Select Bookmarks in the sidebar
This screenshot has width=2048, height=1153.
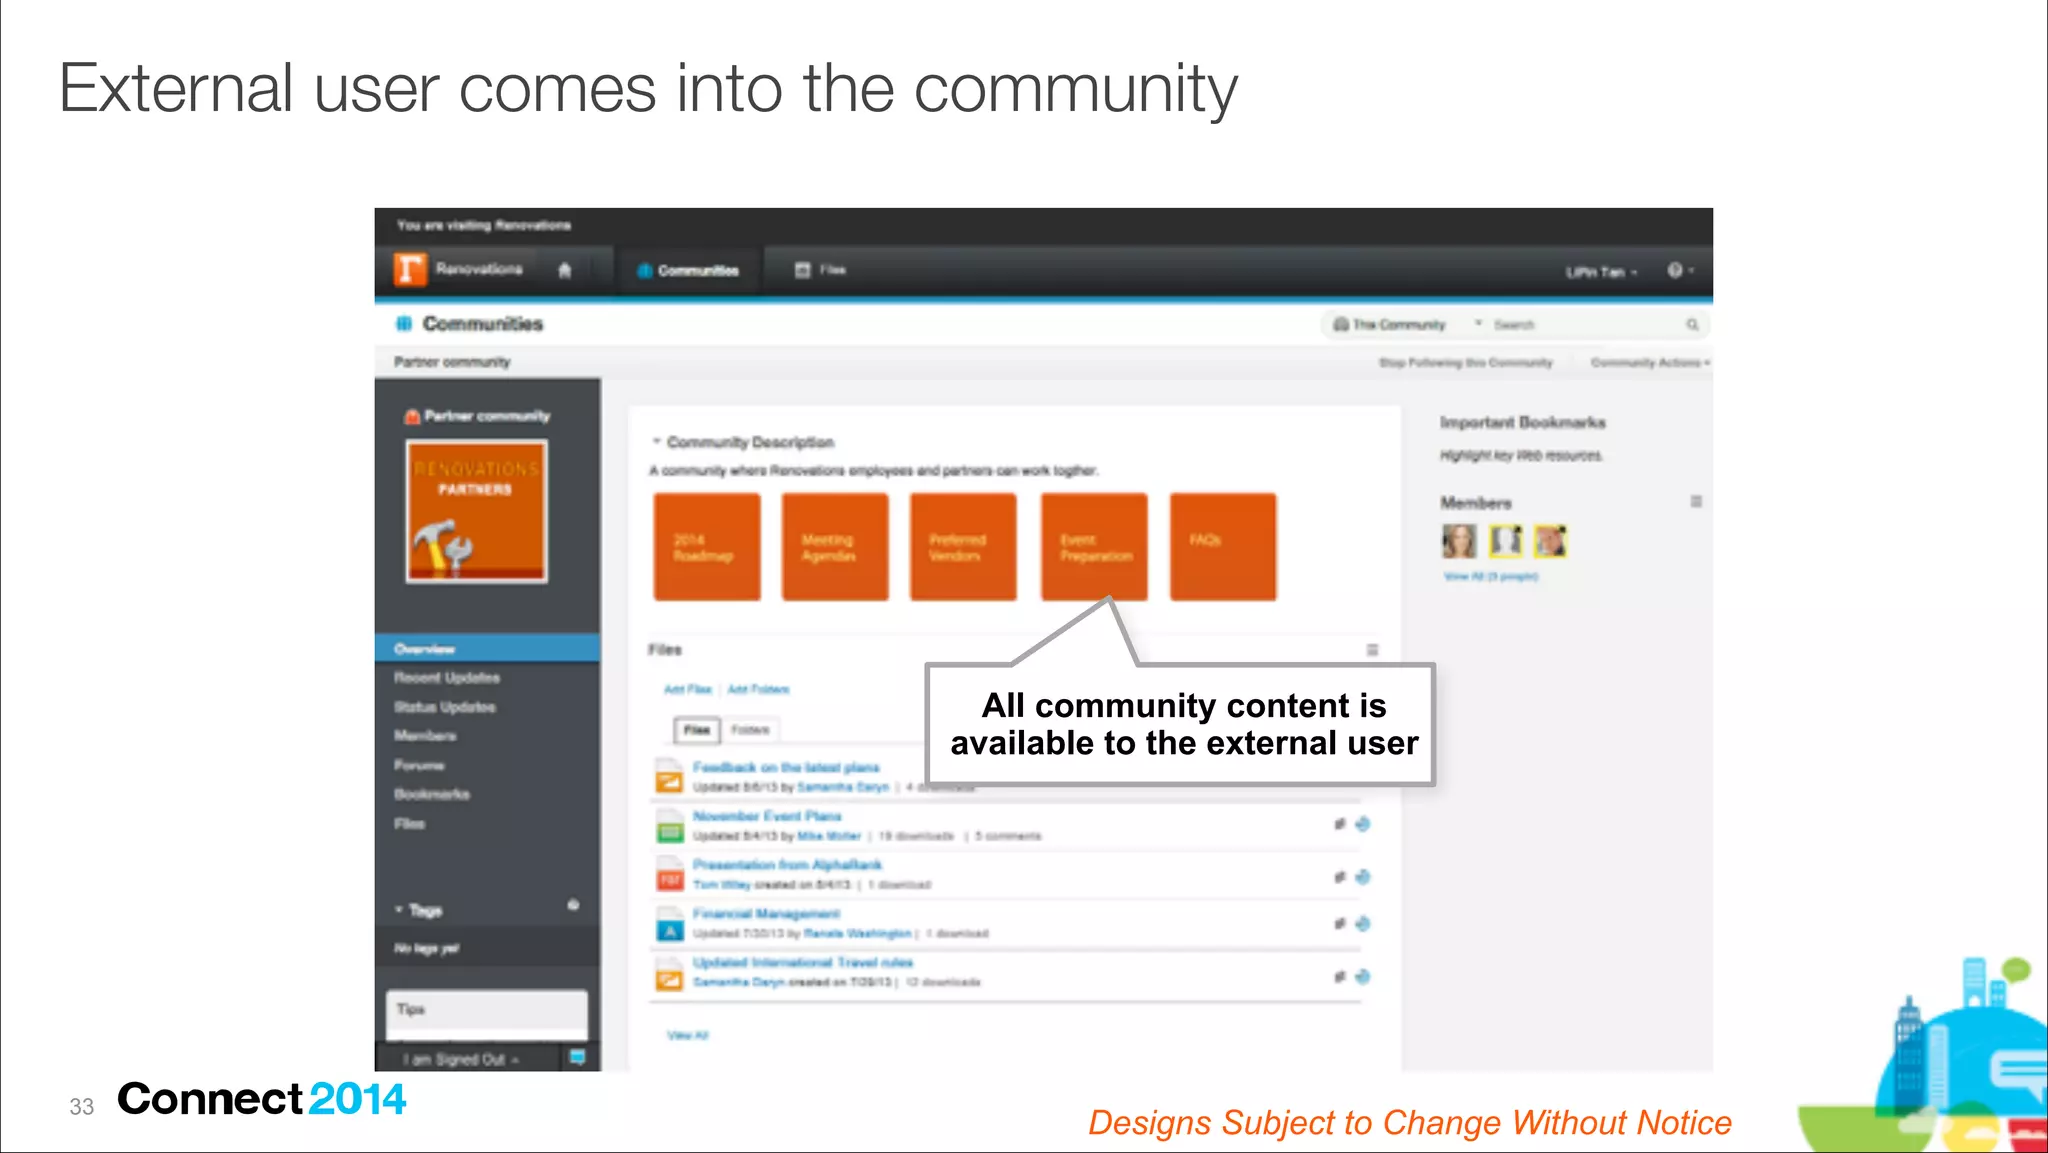pyautogui.click(x=432, y=794)
